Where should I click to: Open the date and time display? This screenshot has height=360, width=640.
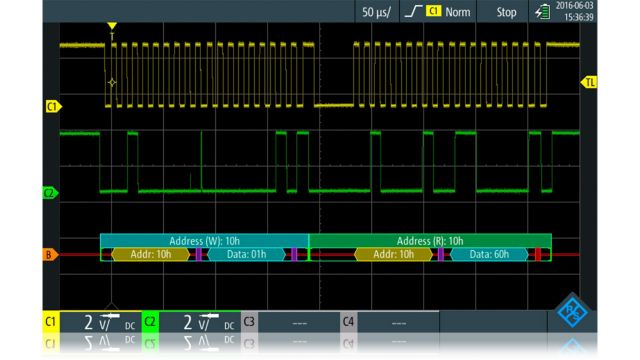(x=574, y=11)
